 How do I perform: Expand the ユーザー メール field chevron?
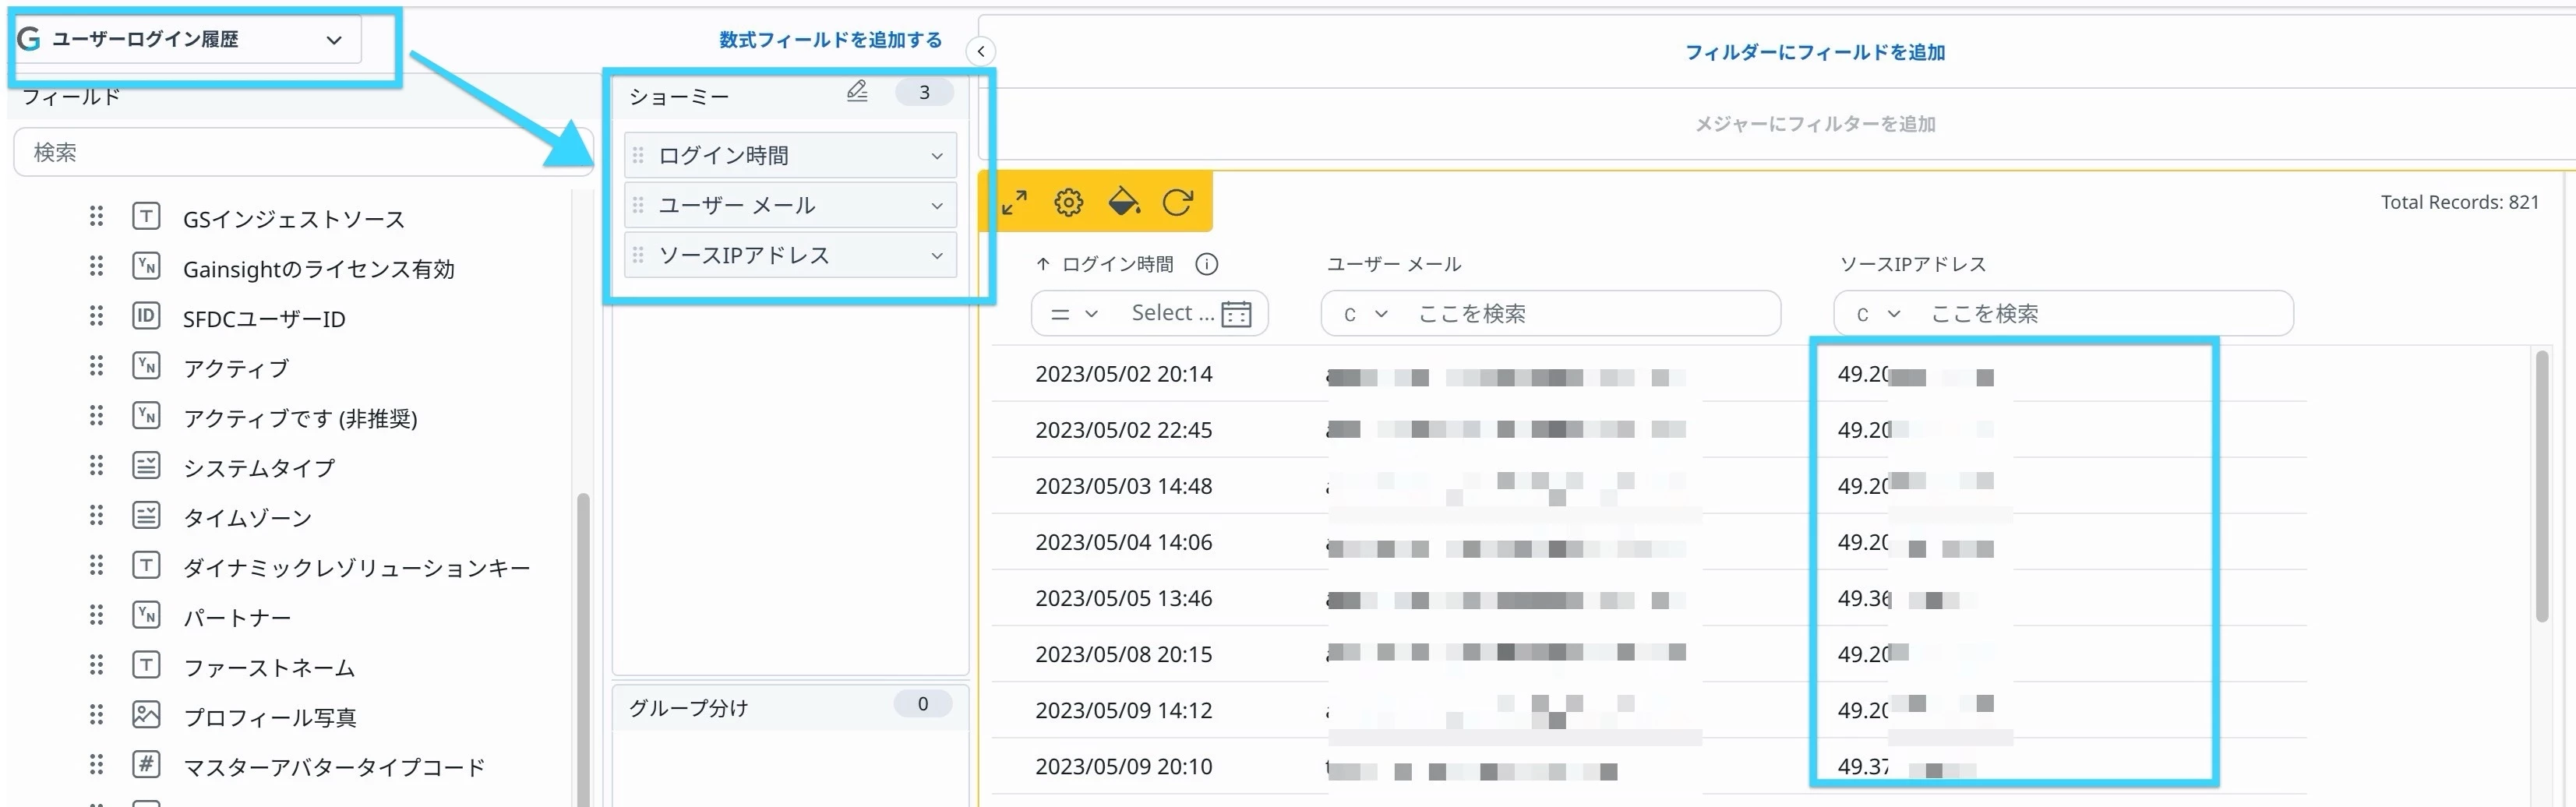(937, 206)
